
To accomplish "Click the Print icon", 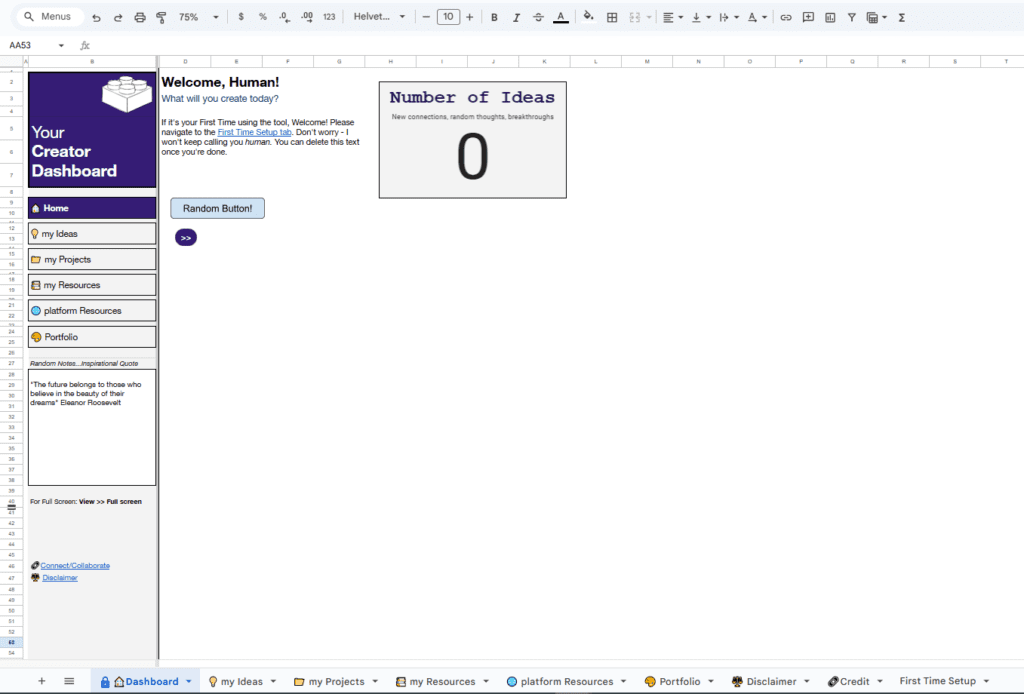I will [x=140, y=18].
